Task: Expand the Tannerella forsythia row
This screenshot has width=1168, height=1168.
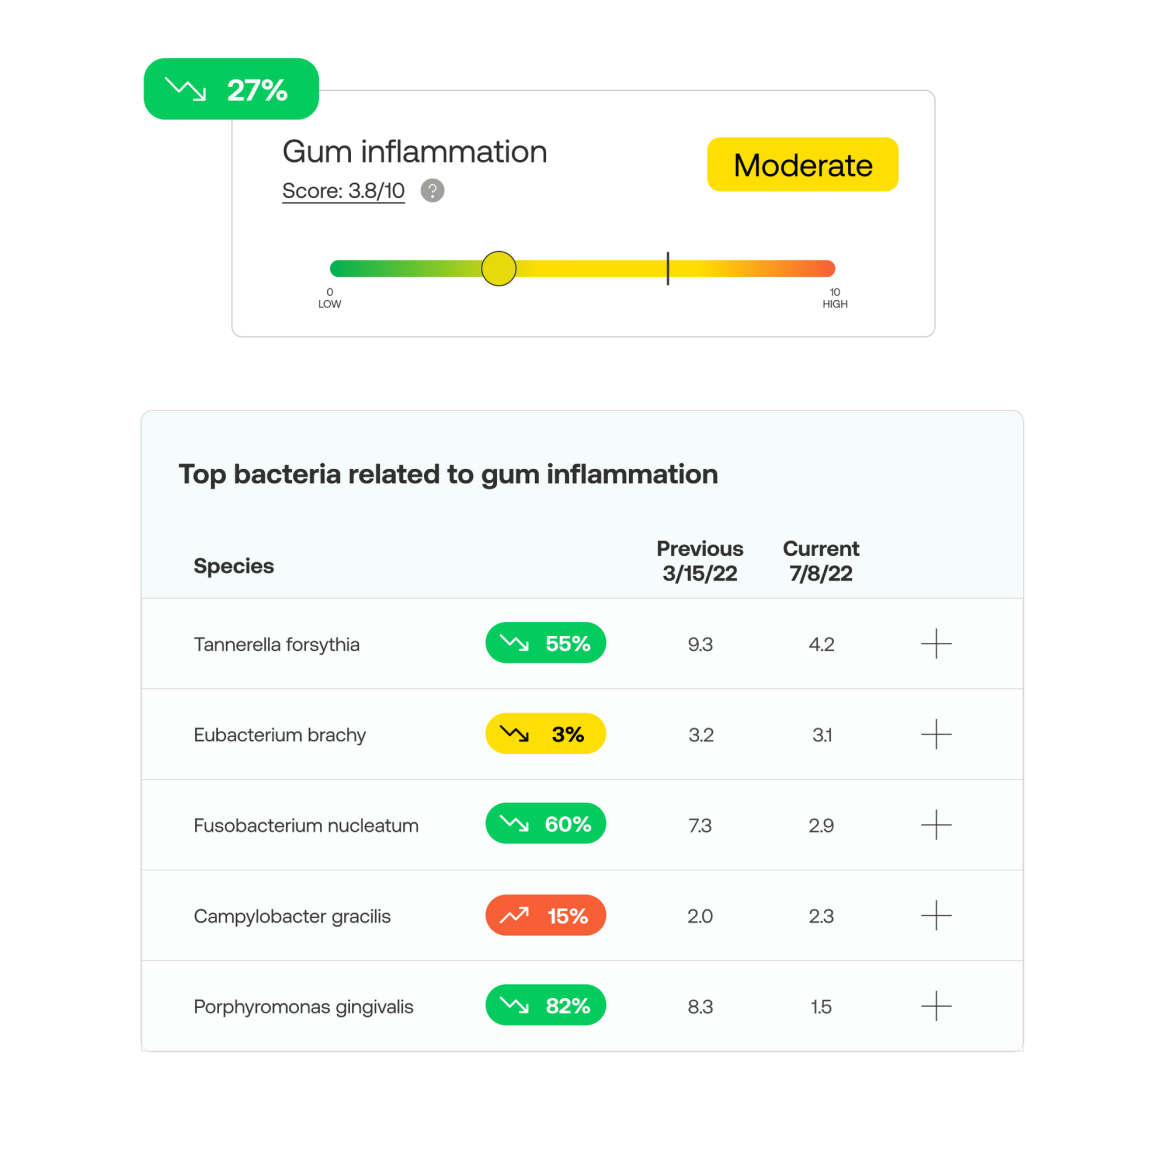Action: pyautogui.click(x=936, y=644)
